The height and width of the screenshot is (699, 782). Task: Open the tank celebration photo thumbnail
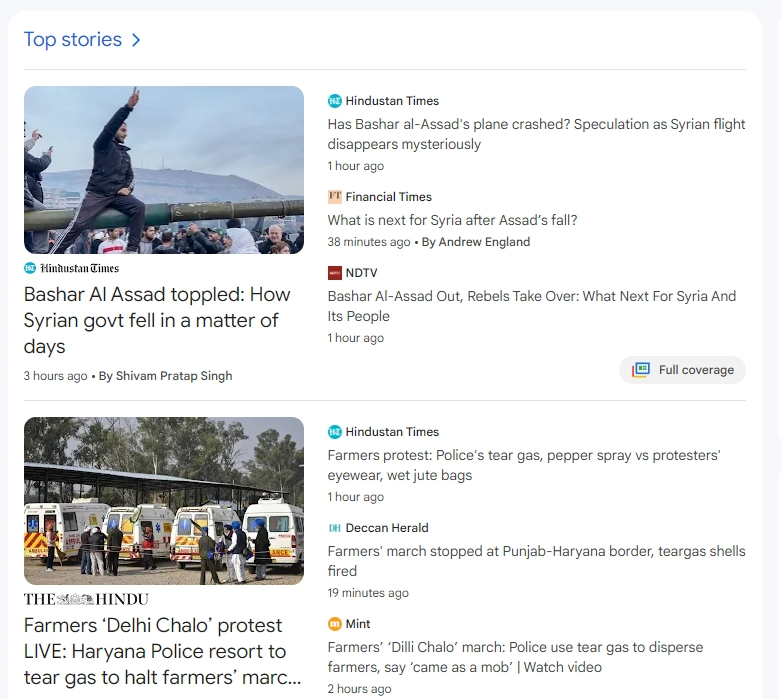tap(164, 170)
